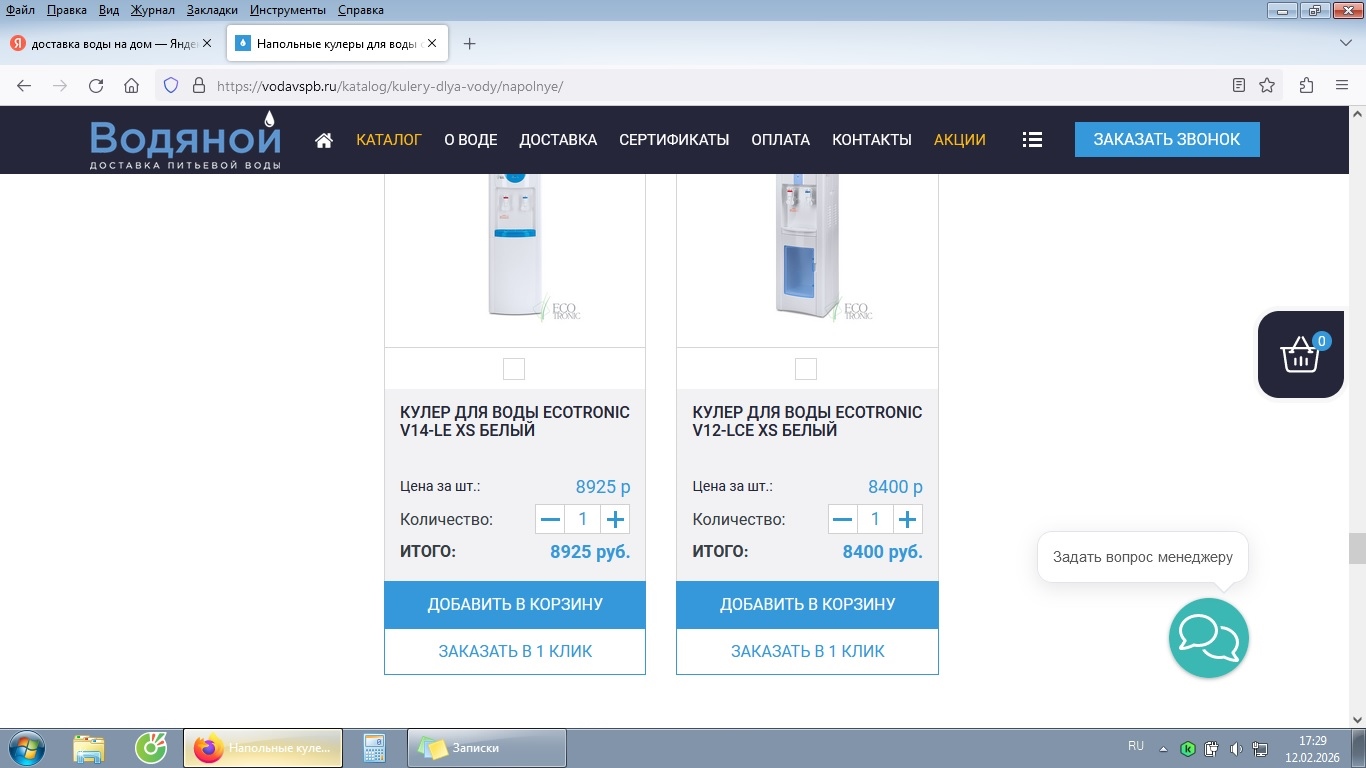Decrease quantity for Ecotronic V12-LCE XS
Screen dimensions: 1366x768
843,520
